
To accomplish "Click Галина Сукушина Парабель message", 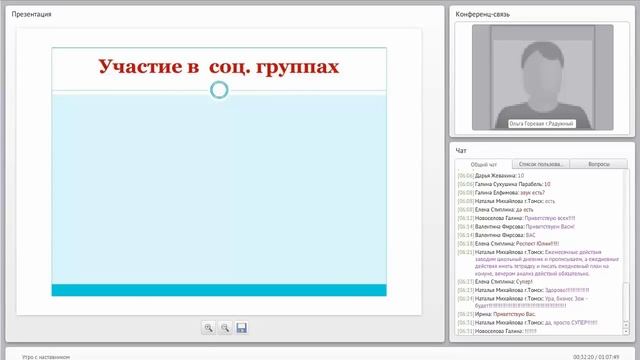I will [x=504, y=184].
